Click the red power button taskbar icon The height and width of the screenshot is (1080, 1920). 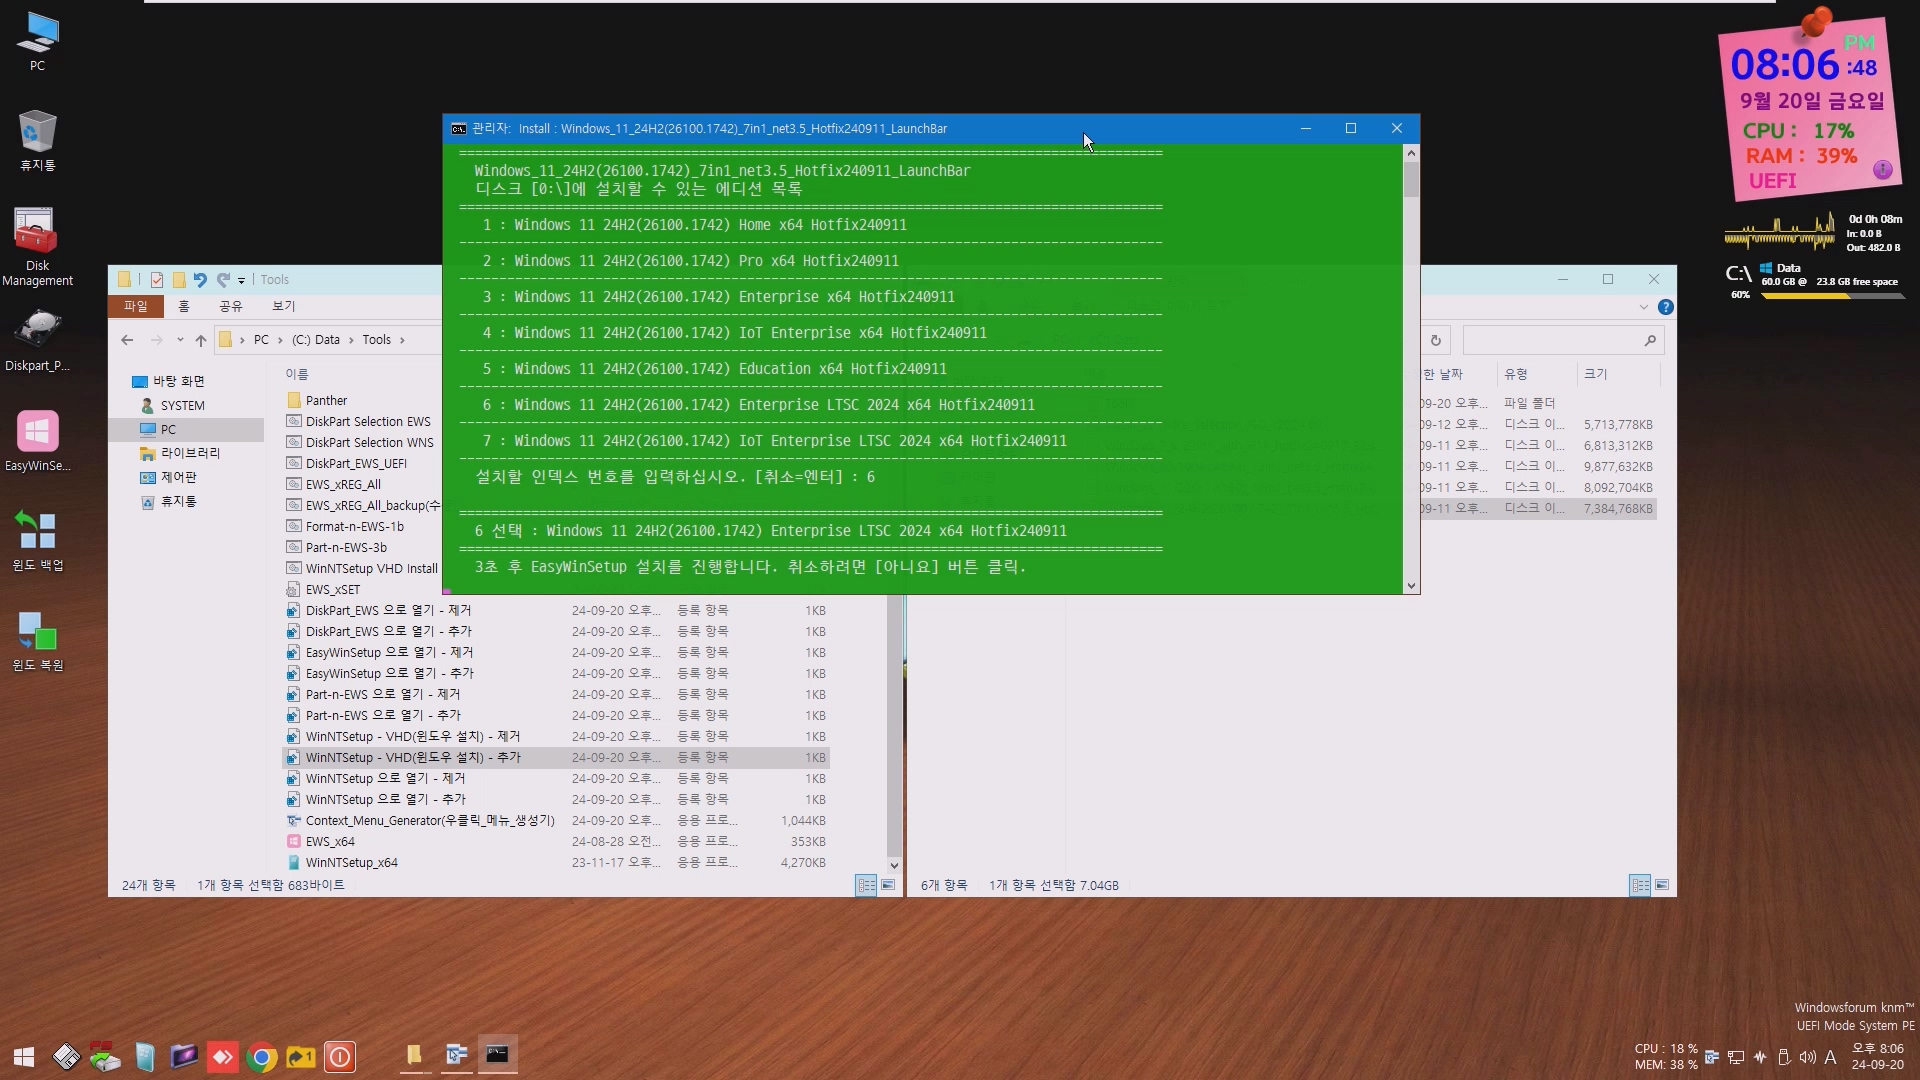click(340, 1056)
